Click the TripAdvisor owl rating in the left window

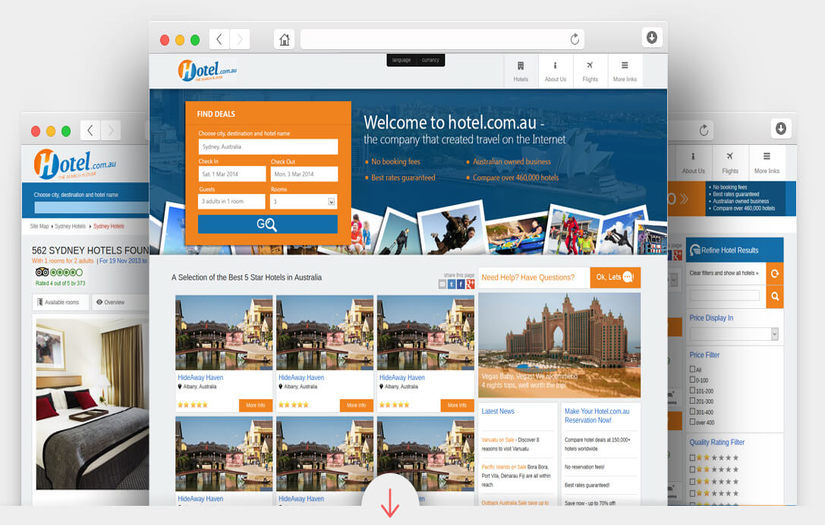coord(59,272)
